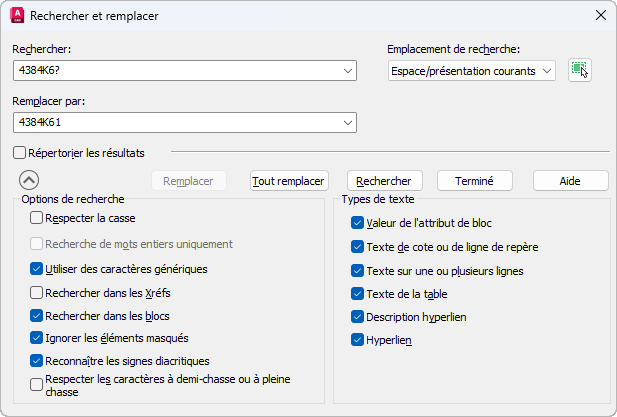Click the Rechercher button
This screenshot has height=417, width=617.
tap(385, 180)
